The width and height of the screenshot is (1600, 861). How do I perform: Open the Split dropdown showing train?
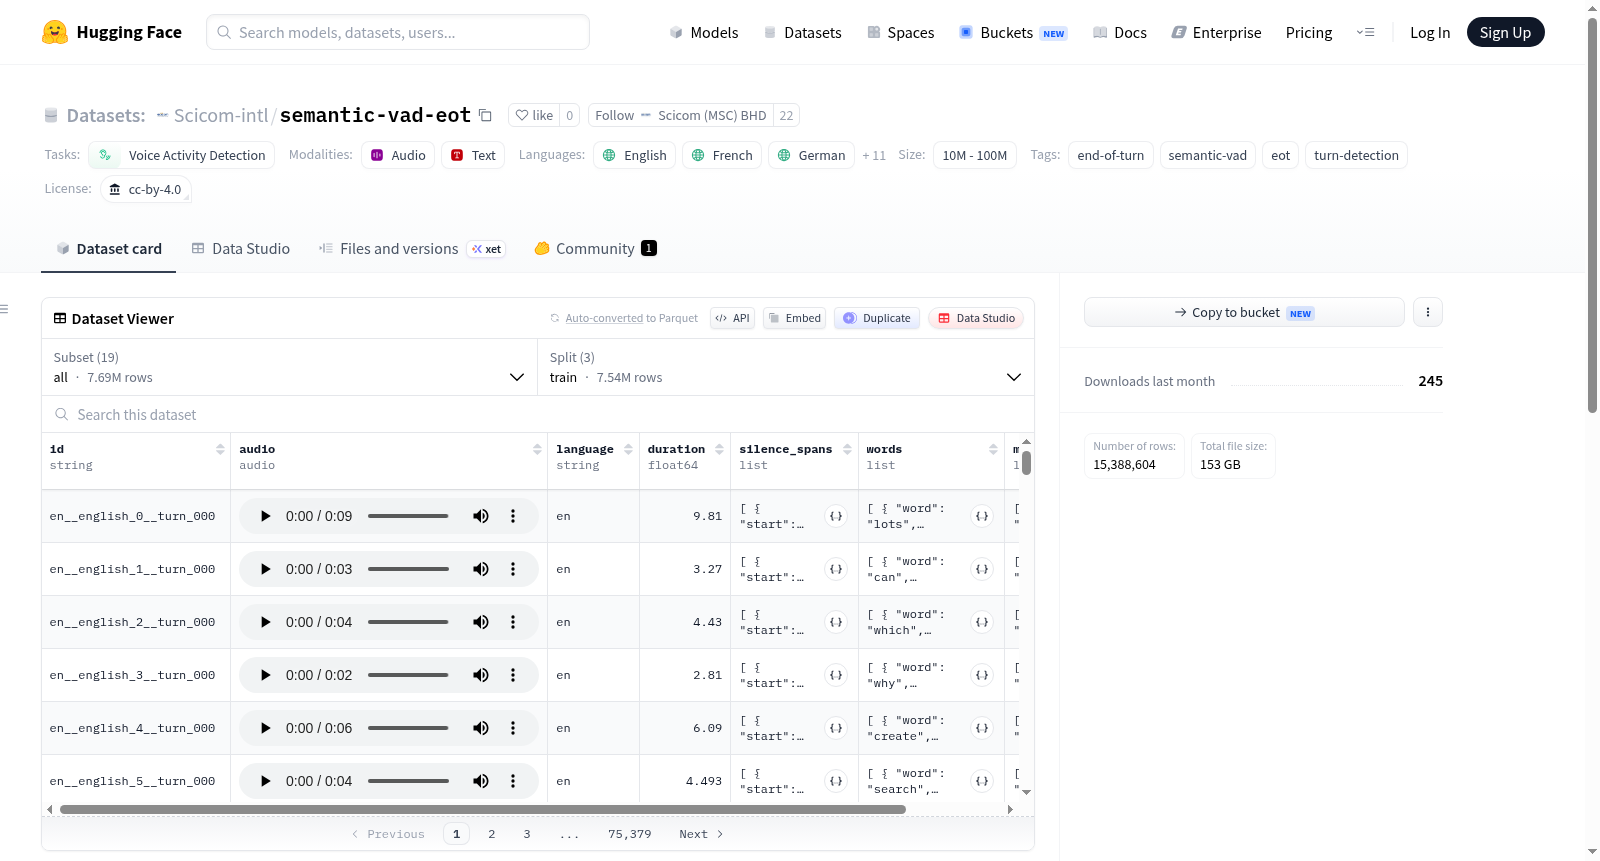click(786, 367)
